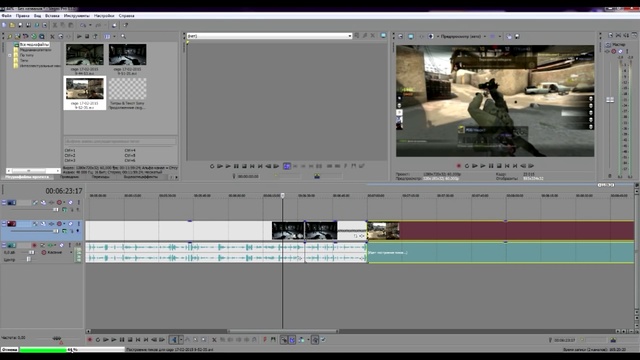640x360 pixels.
Task: Select the Normal edit tool
Action: click(x=173, y=340)
